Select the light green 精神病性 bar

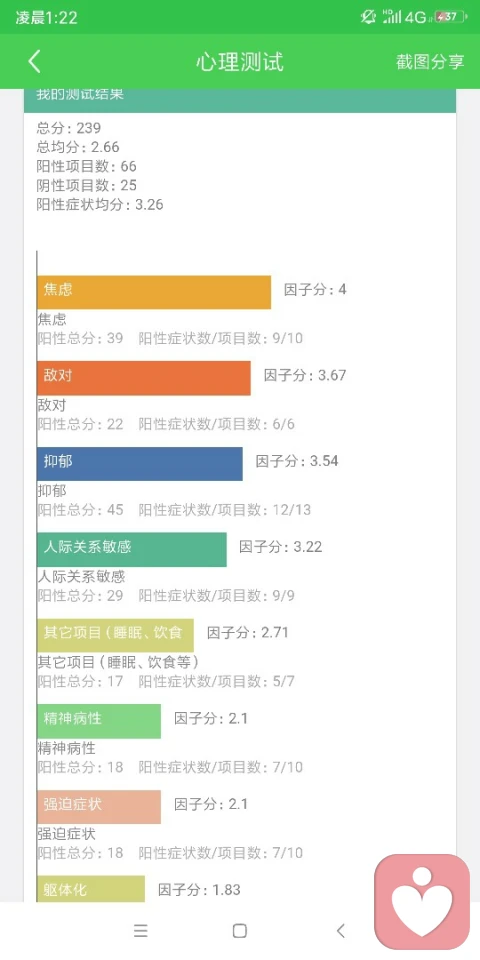[x=99, y=721]
